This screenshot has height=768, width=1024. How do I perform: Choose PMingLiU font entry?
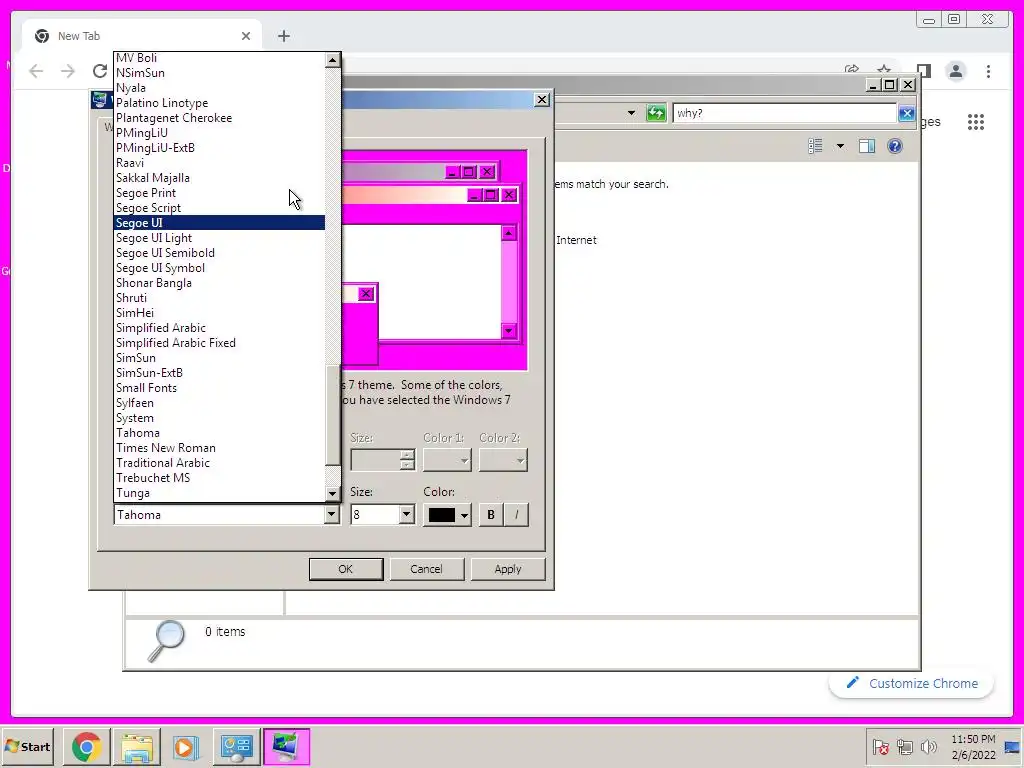[219, 133]
